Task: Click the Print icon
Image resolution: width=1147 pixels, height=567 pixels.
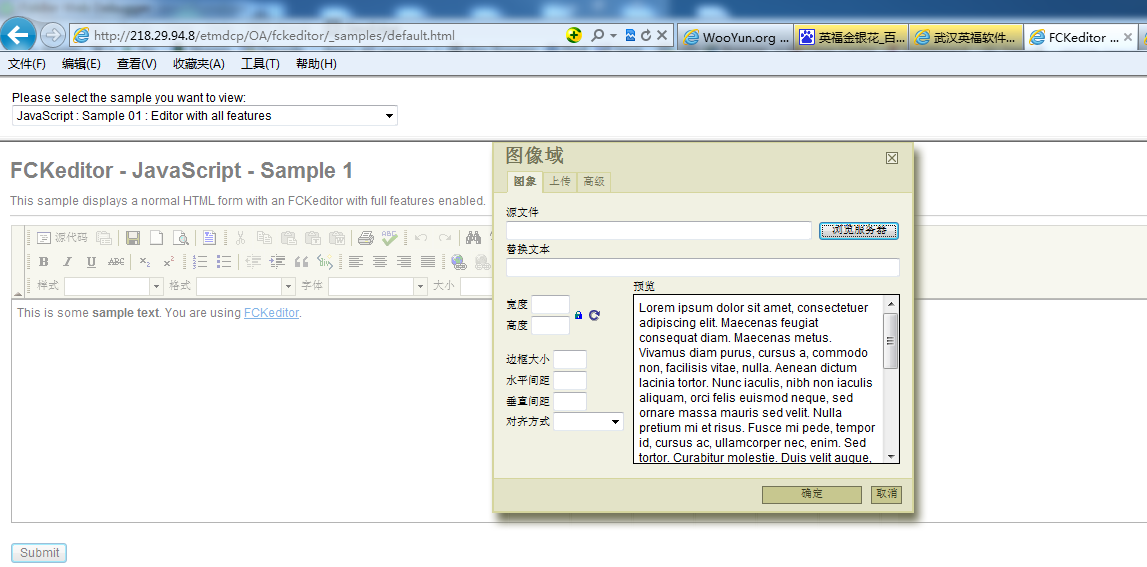Action: [x=366, y=238]
